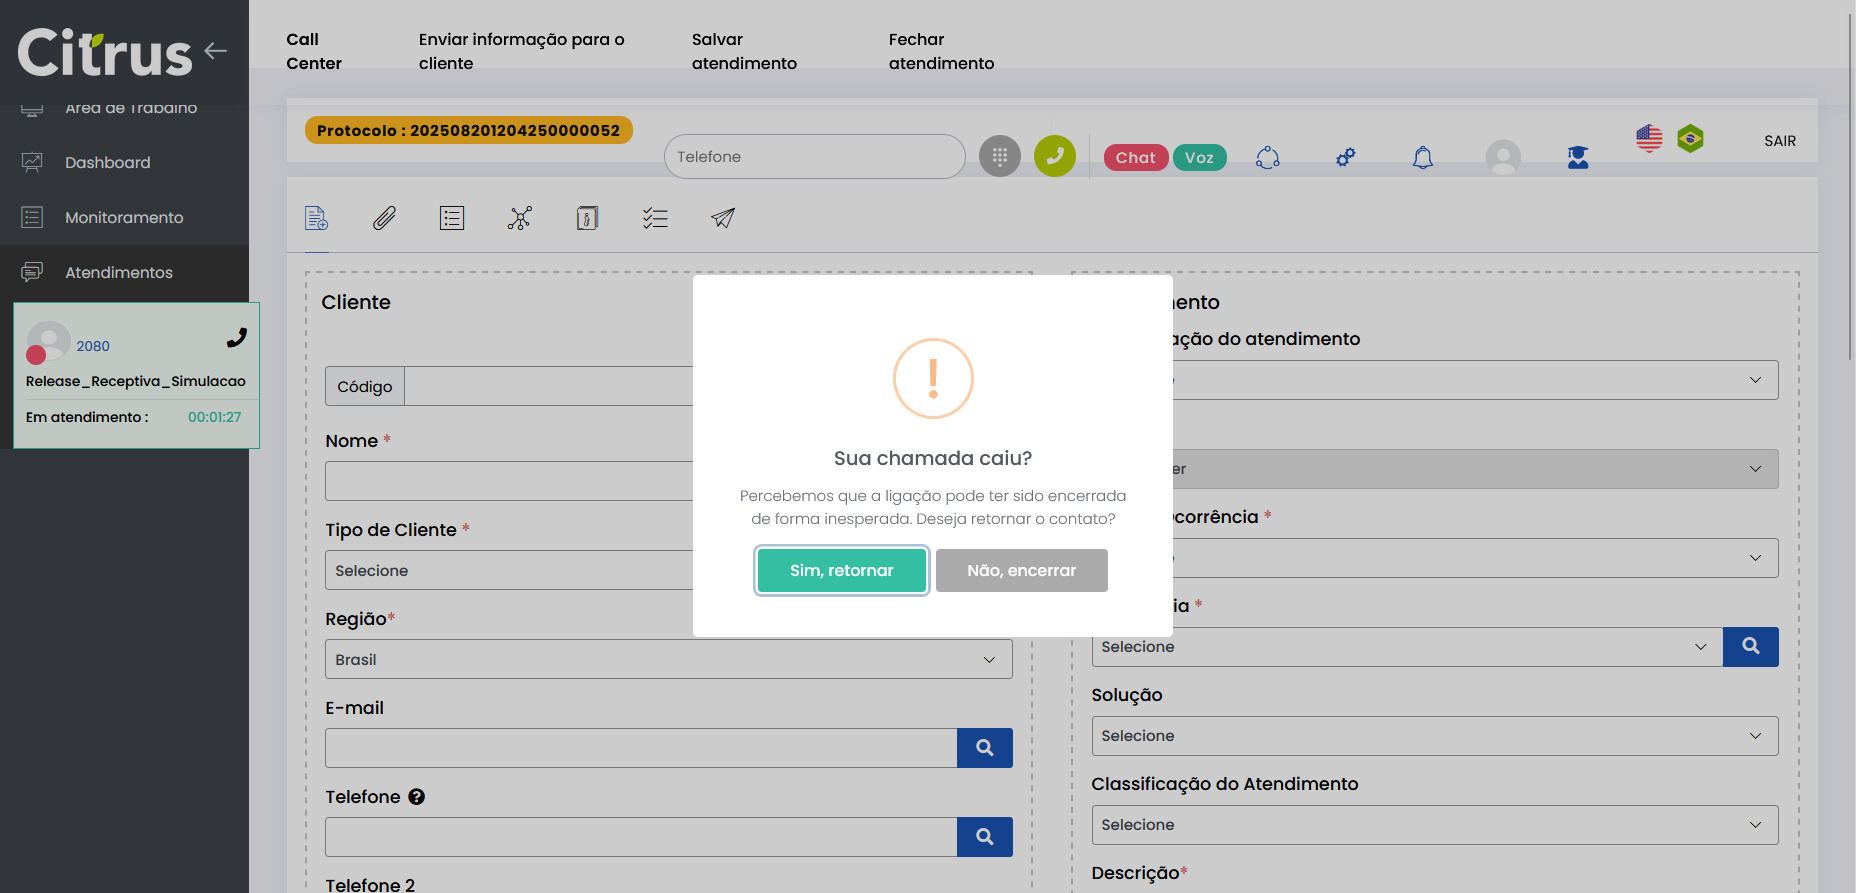This screenshot has height=893, width=1856.
Task: Click the paperclip attachments tab icon
Action: (384, 218)
